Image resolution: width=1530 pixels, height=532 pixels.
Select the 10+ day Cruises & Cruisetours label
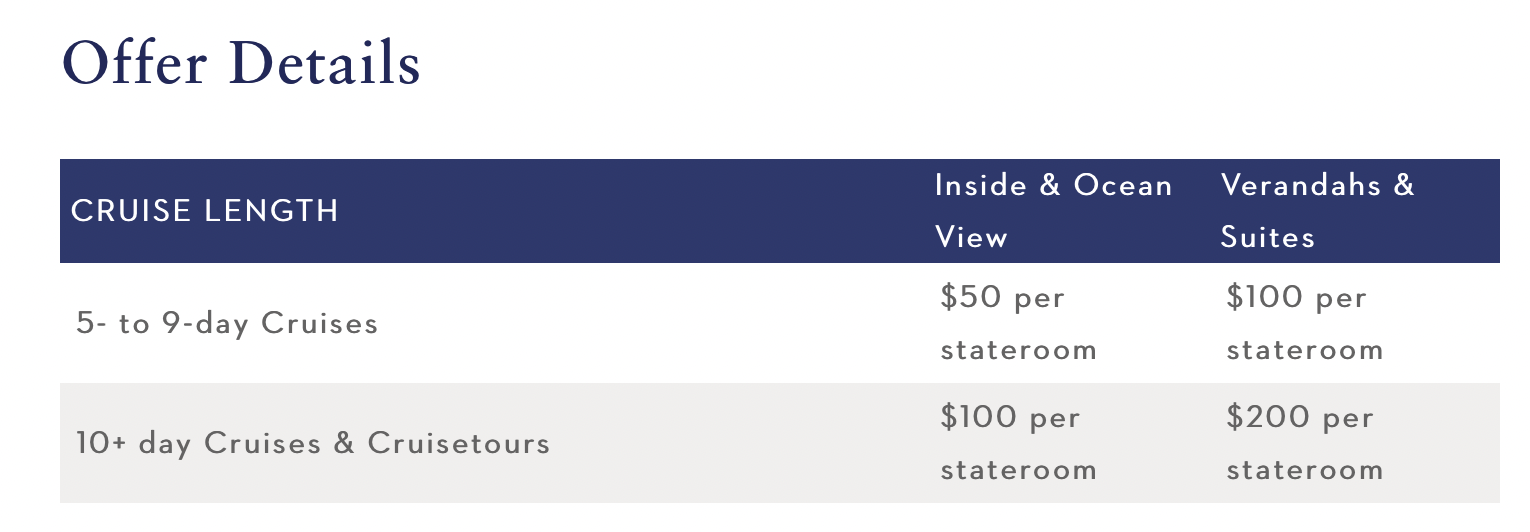tap(313, 443)
